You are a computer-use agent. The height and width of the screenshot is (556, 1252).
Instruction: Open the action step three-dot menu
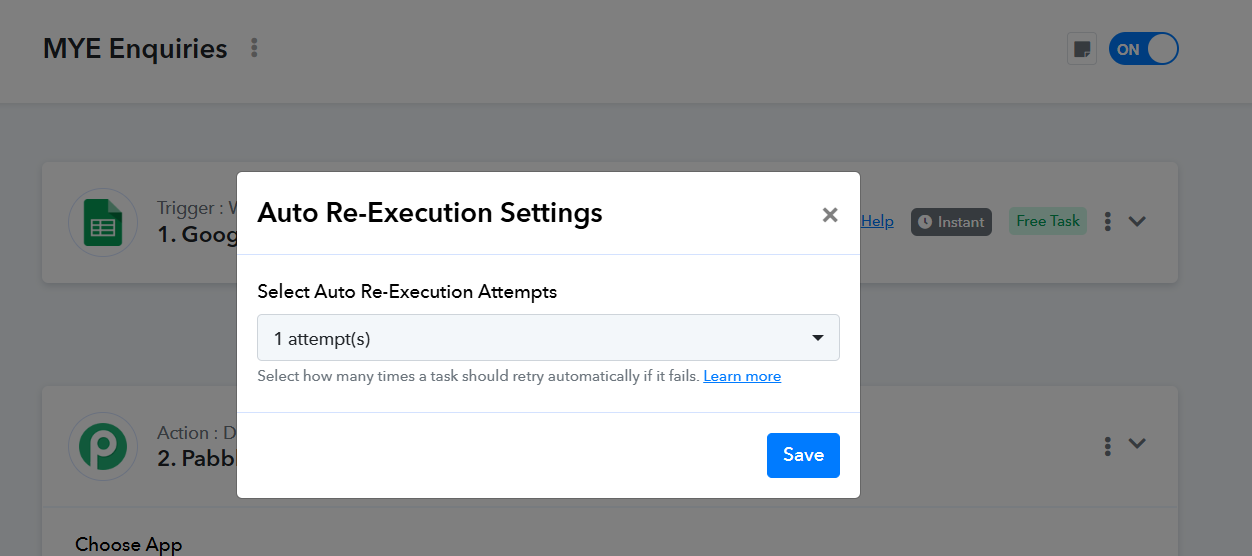(1107, 444)
